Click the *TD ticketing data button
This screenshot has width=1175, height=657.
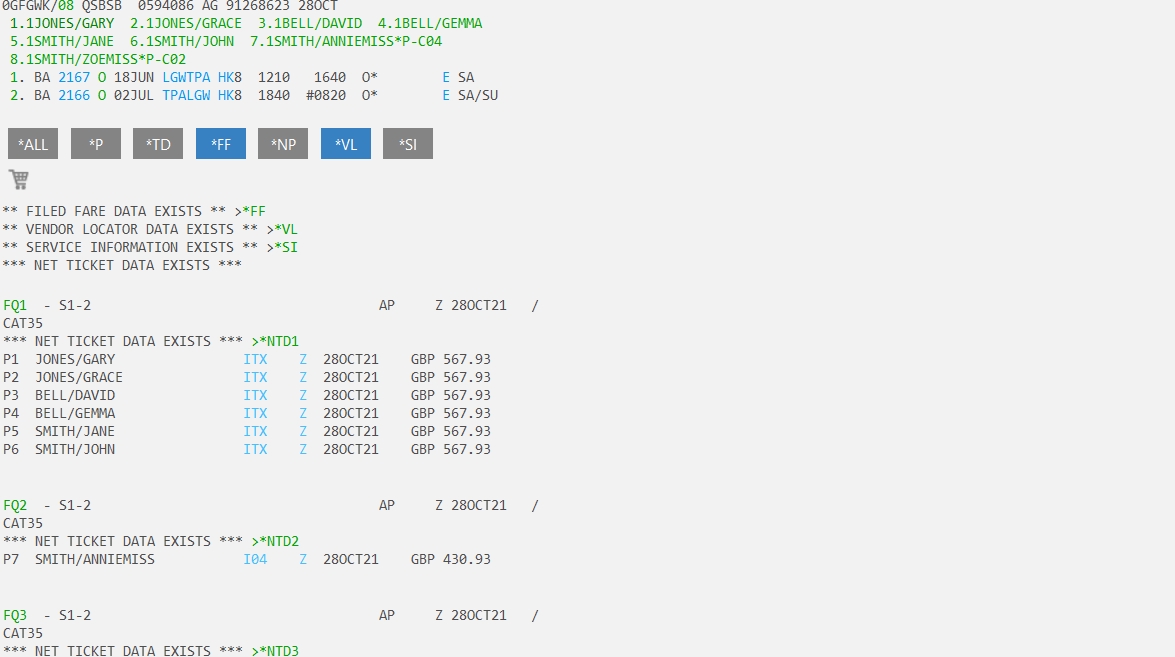coord(158,144)
